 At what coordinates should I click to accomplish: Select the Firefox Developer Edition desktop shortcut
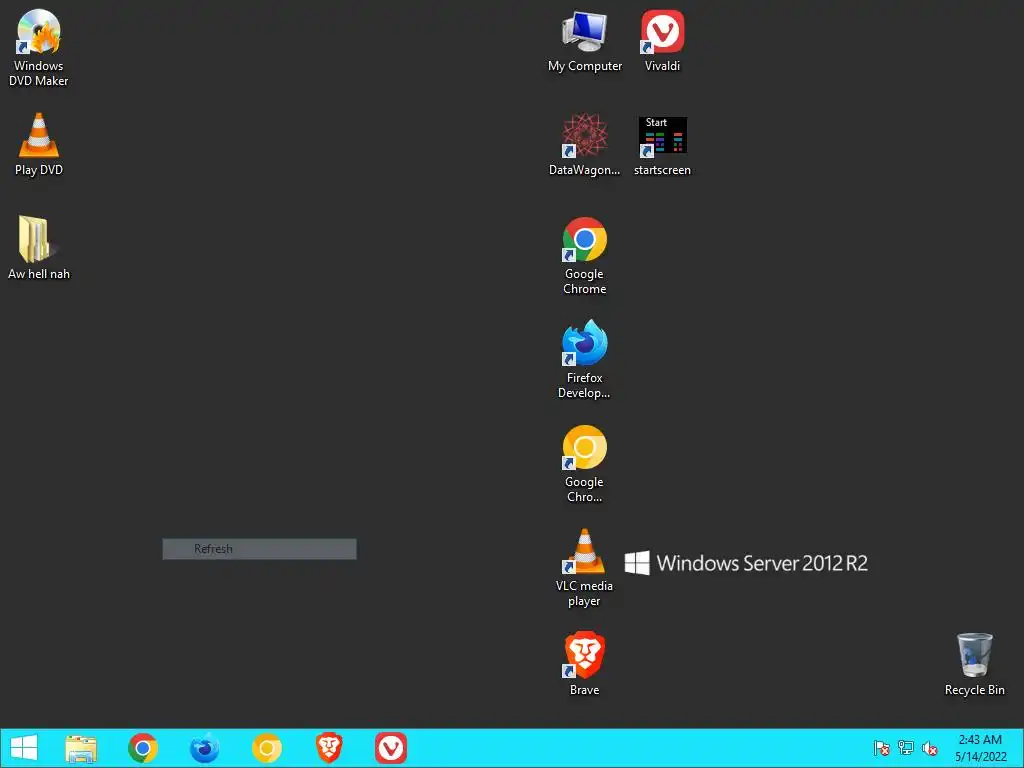(x=584, y=359)
